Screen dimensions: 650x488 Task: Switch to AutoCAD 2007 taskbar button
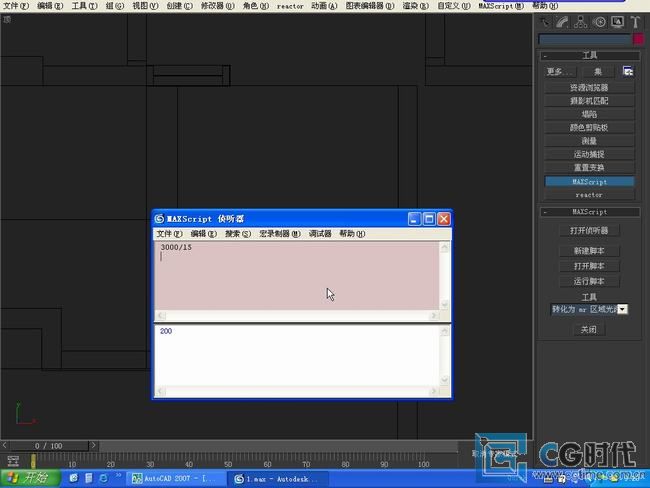tap(175, 478)
